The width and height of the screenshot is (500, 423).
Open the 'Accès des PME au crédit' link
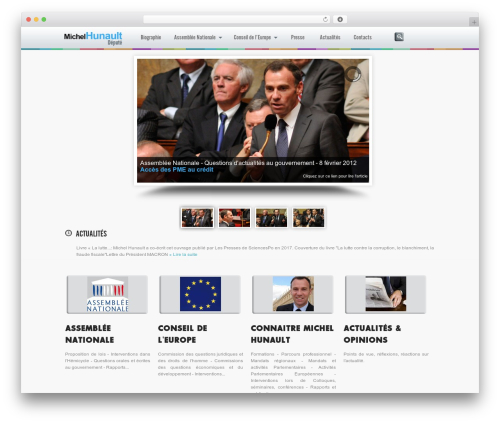tap(177, 170)
